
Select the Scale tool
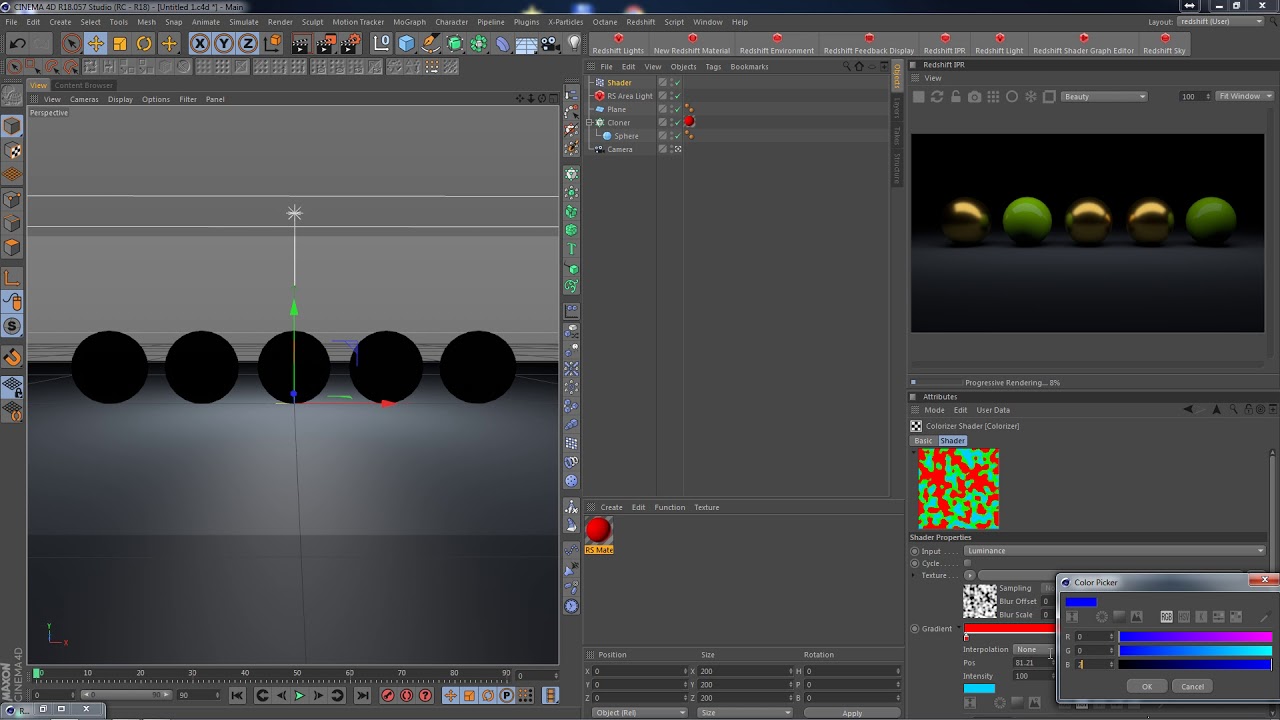120,43
